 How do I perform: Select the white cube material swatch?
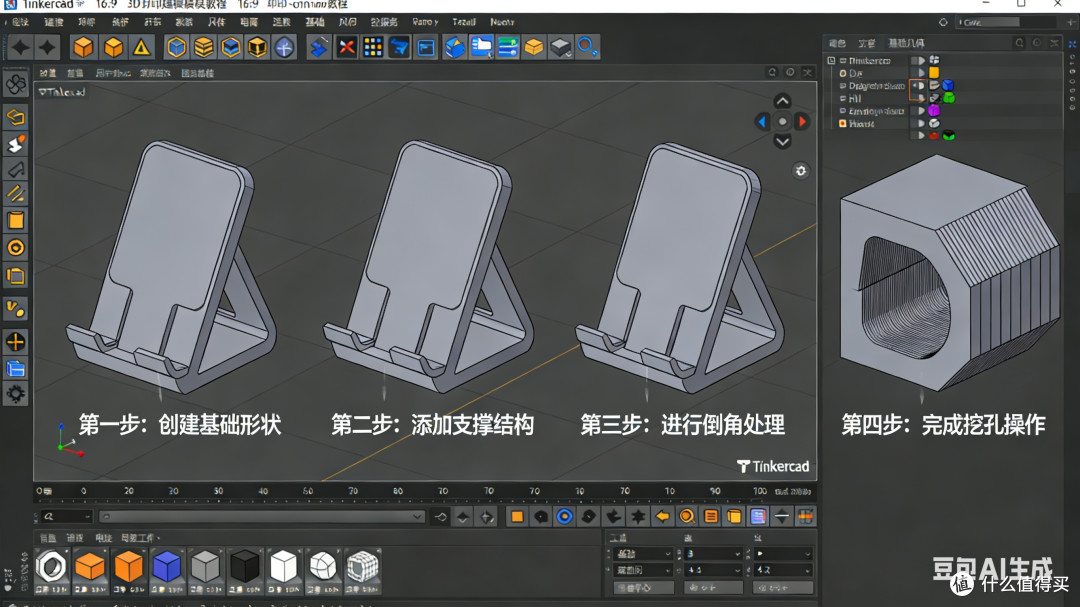point(284,570)
